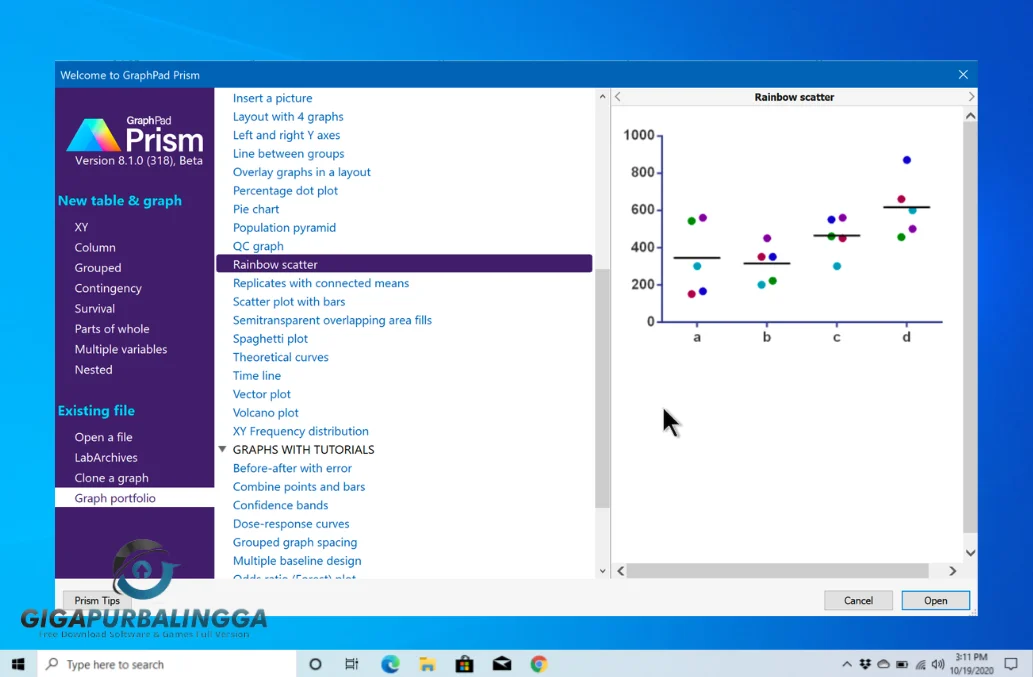Select Grouped table type
Screen dimensions: 1033x677
point(98,268)
